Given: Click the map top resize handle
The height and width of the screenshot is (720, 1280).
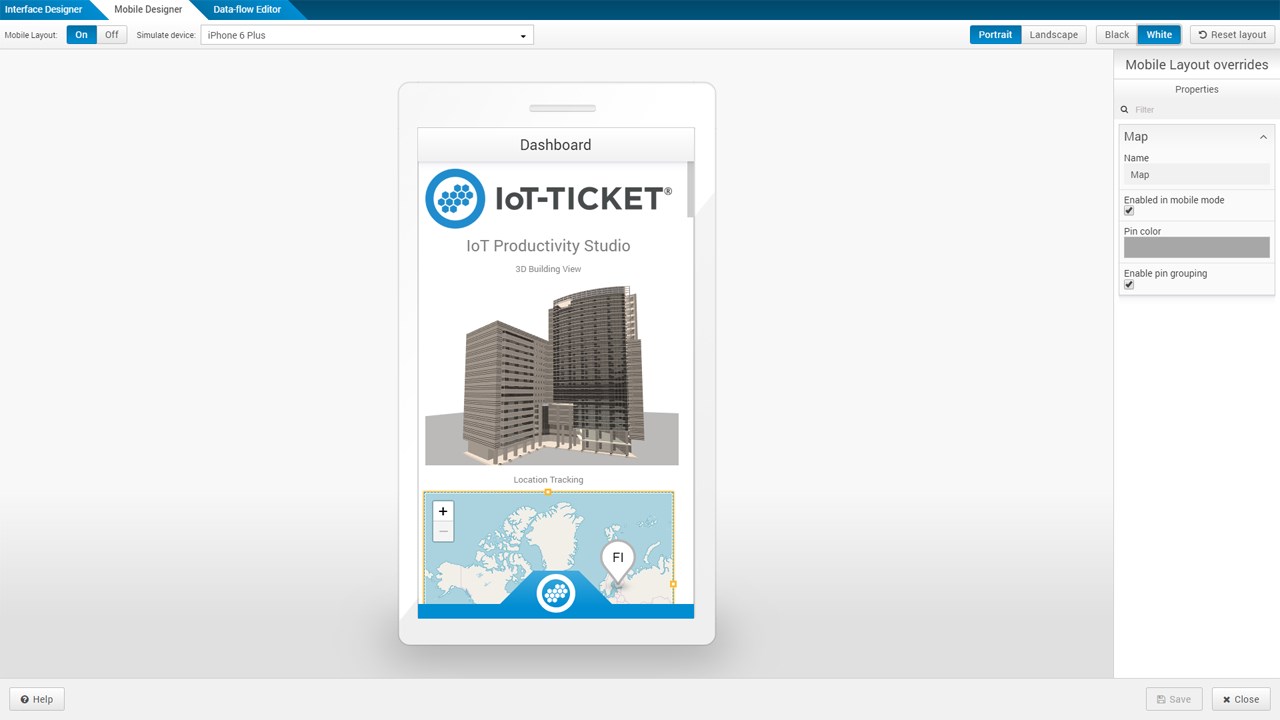Looking at the screenshot, I should pyautogui.click(x=548, y=492).
